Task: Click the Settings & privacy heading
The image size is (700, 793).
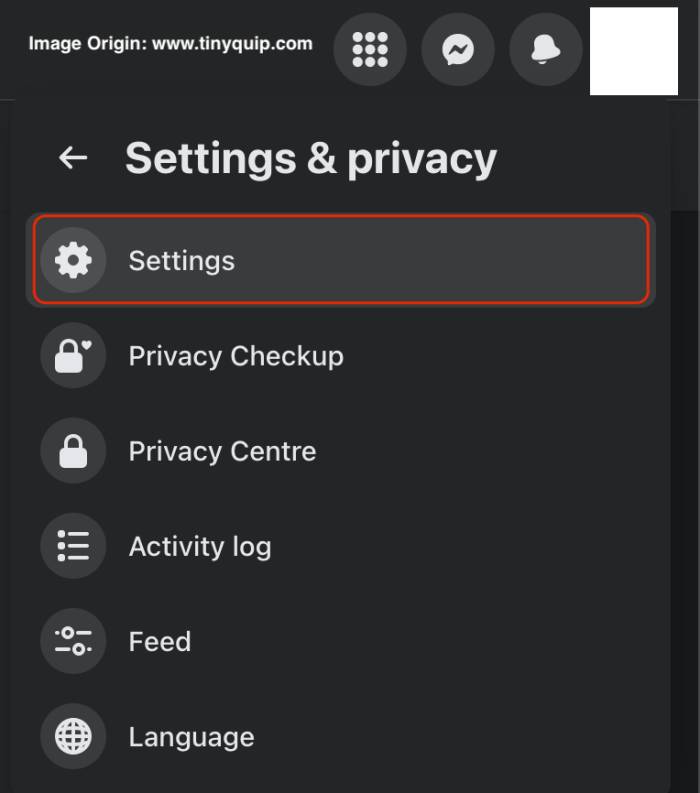Action: click(310, 158)
